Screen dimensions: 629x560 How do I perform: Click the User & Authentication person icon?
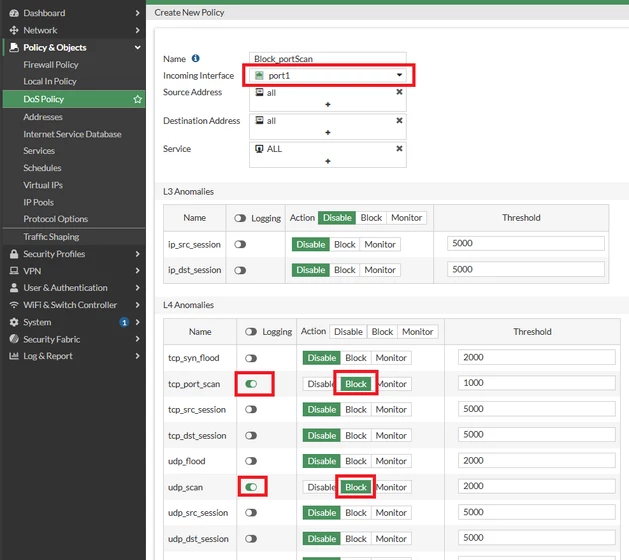[14, 288]
